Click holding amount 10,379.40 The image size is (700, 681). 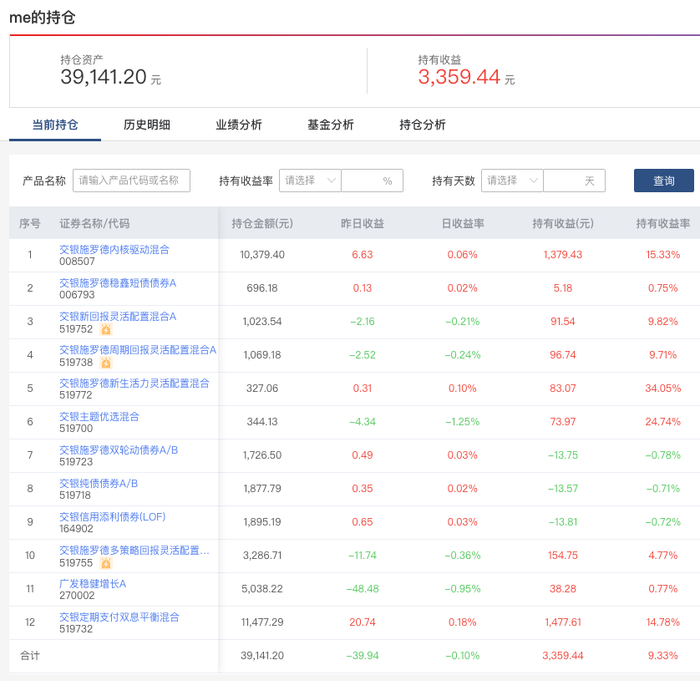coord(262,255)
